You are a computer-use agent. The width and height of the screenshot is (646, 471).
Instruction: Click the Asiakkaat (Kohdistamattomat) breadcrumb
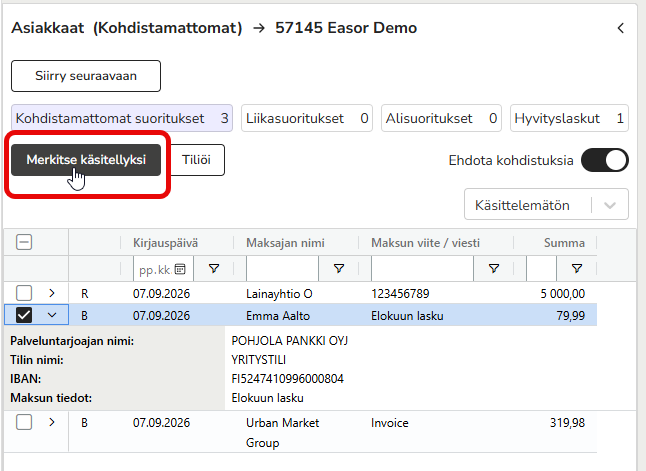point(126,28)
